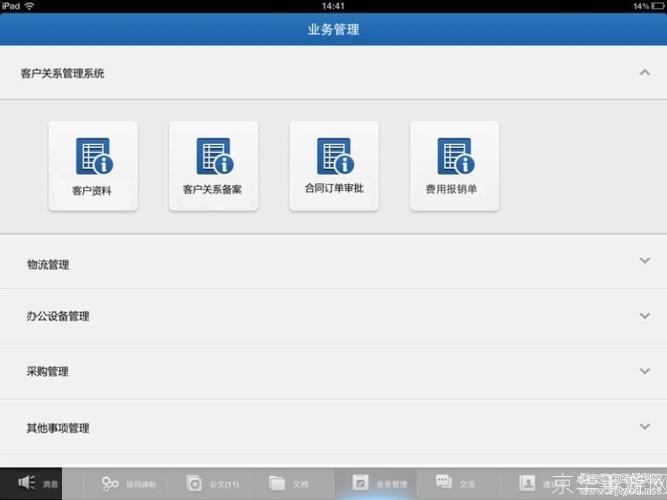Open the 客户资料 module icon
Screen dimensions: 667x500
(x=94, y=156)
